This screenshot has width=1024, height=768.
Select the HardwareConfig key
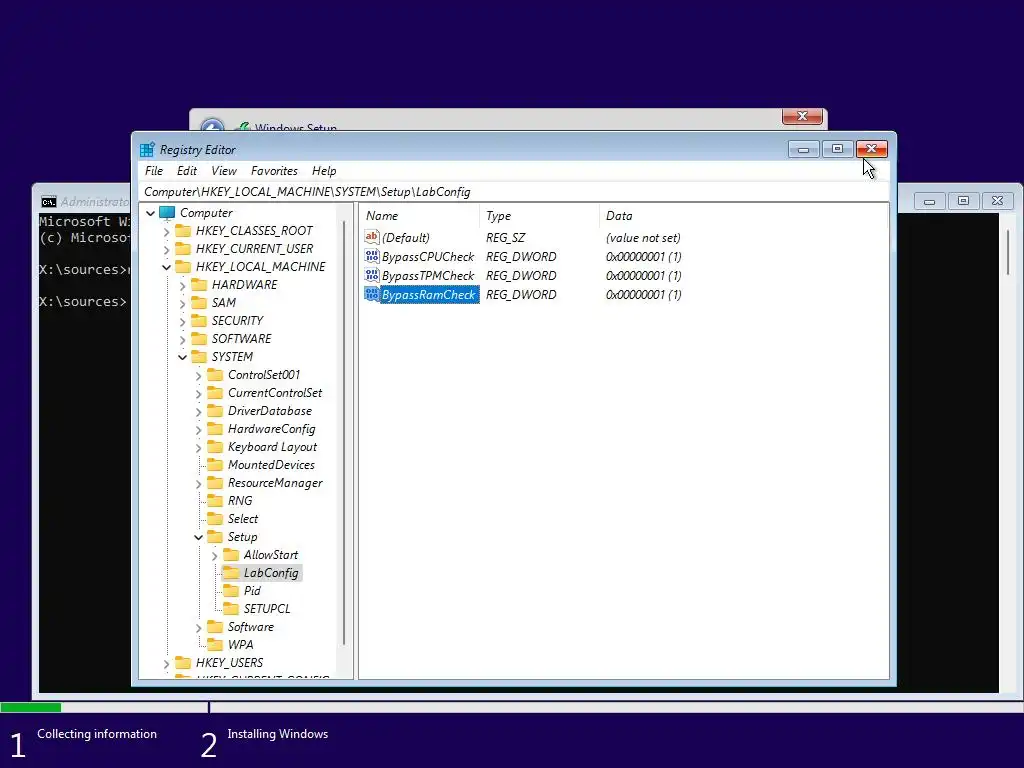(x=272, y=429)
